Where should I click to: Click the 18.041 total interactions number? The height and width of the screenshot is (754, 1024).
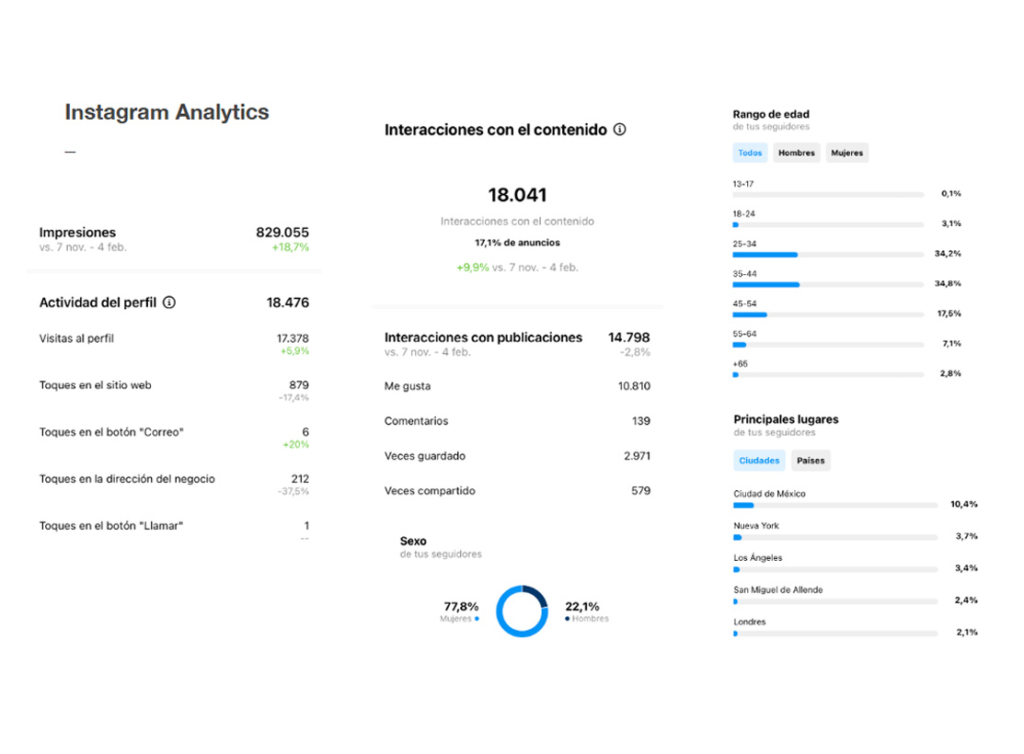tap(517, 195)
